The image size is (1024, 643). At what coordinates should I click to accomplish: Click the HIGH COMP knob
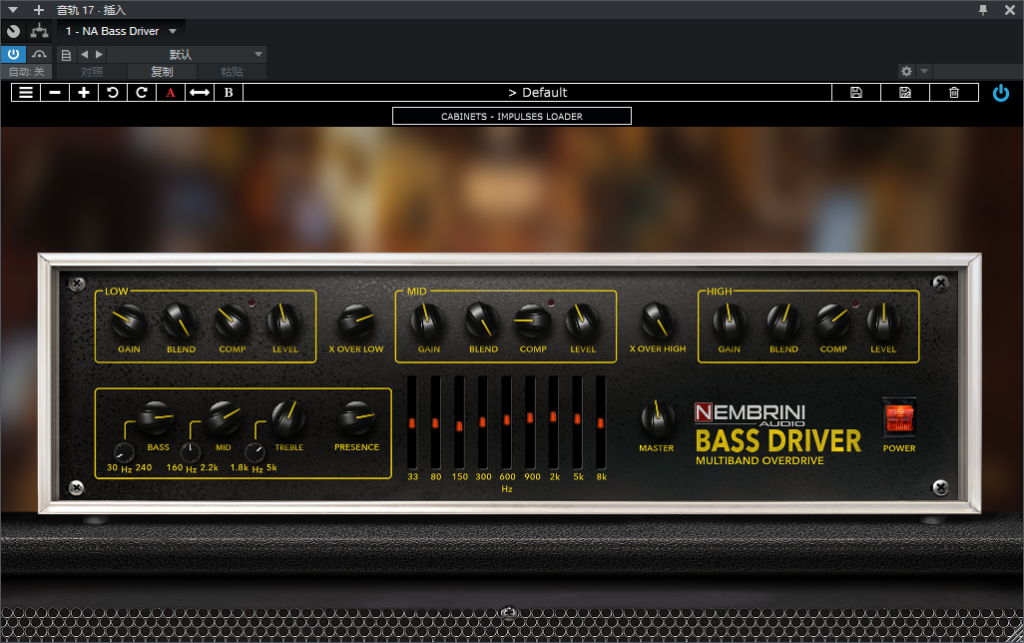click(833, 321)
